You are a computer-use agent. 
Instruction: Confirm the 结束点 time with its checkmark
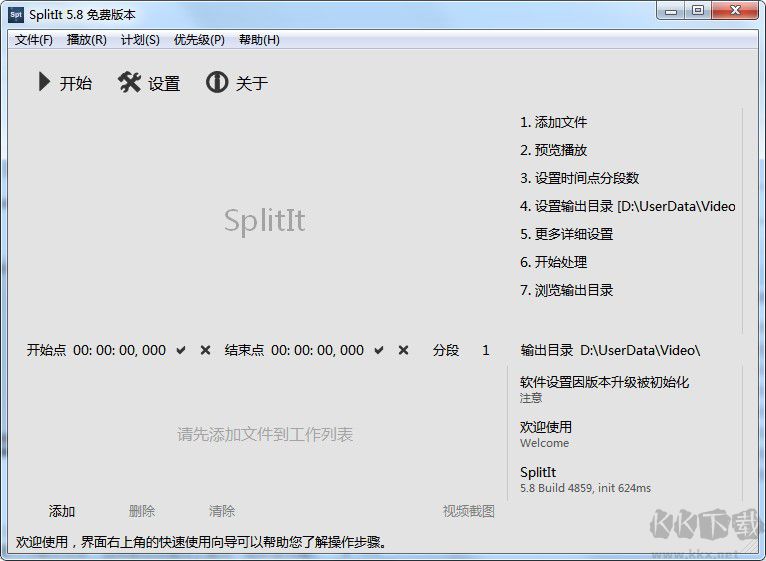379,350
